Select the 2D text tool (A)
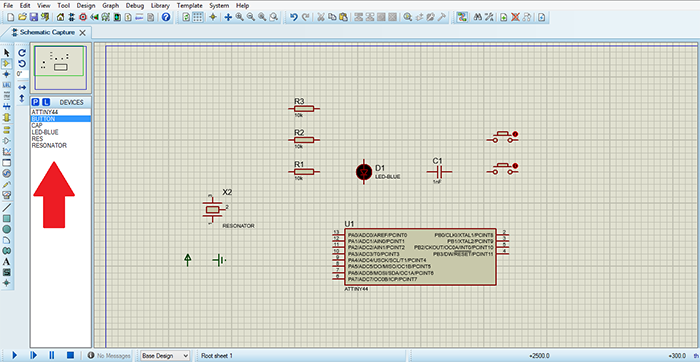 (x=7, y=262)
